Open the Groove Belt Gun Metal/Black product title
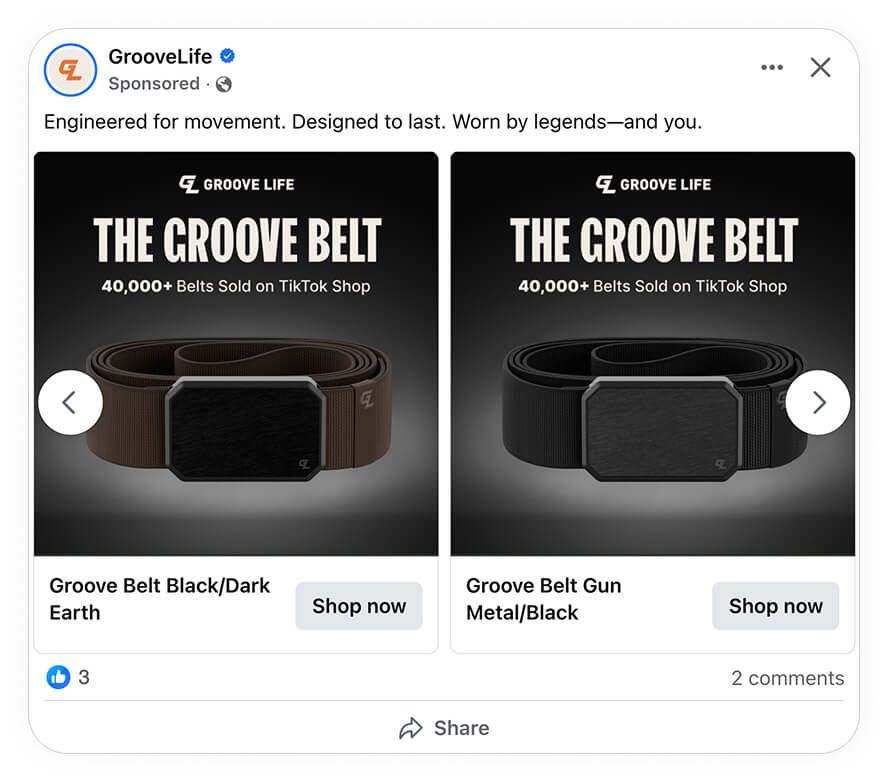 tap(543, 599)
